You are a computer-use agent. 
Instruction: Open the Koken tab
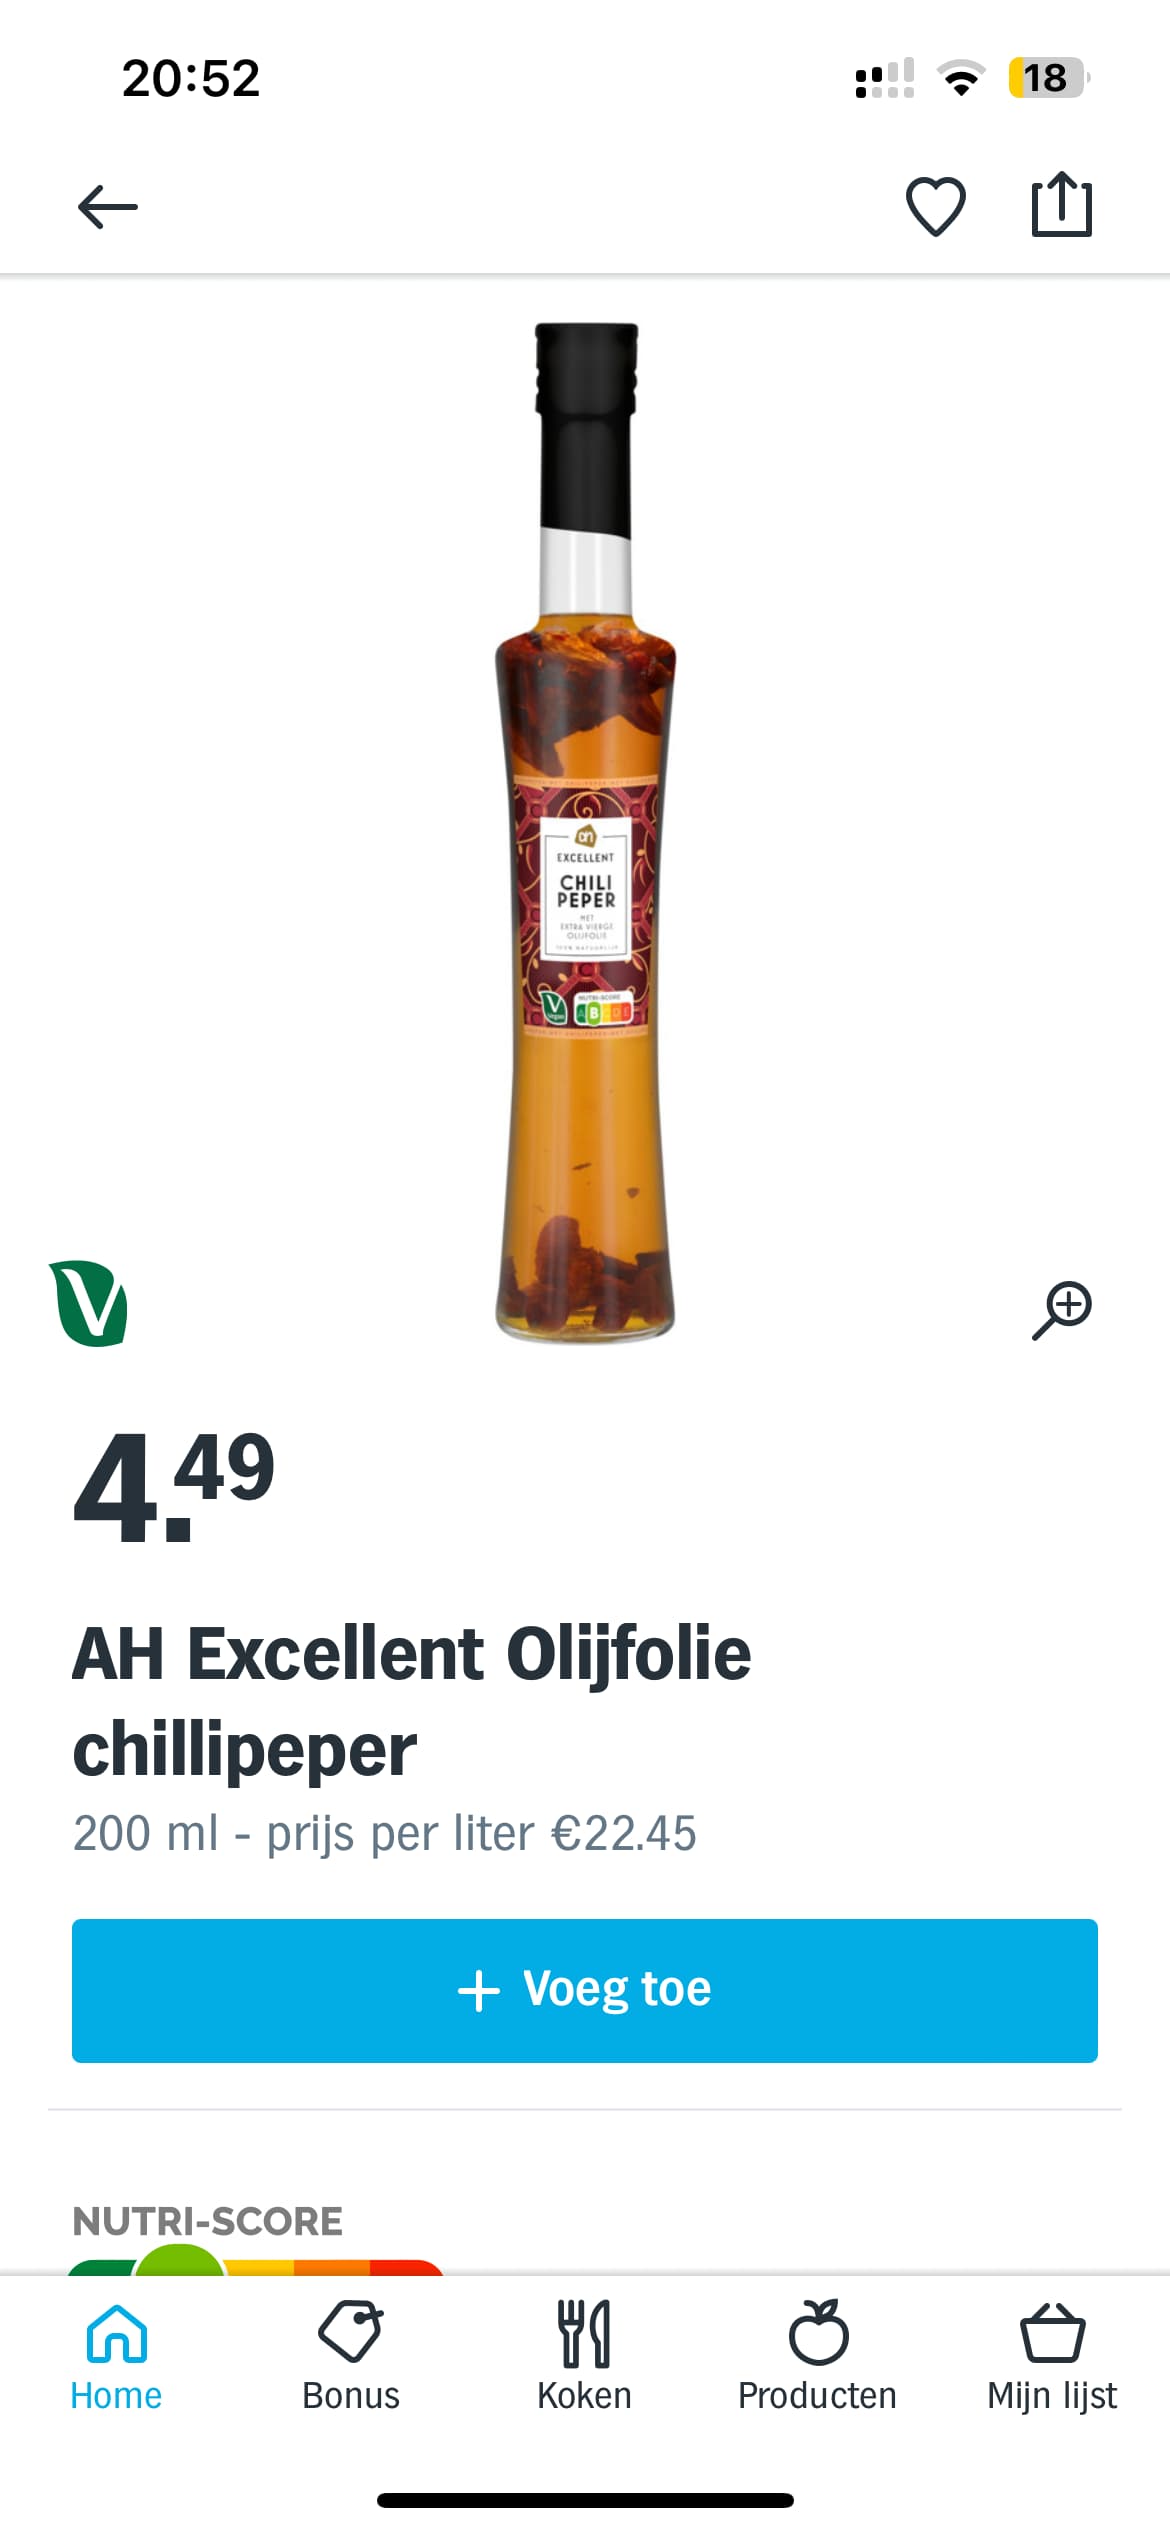point(584,2357)
